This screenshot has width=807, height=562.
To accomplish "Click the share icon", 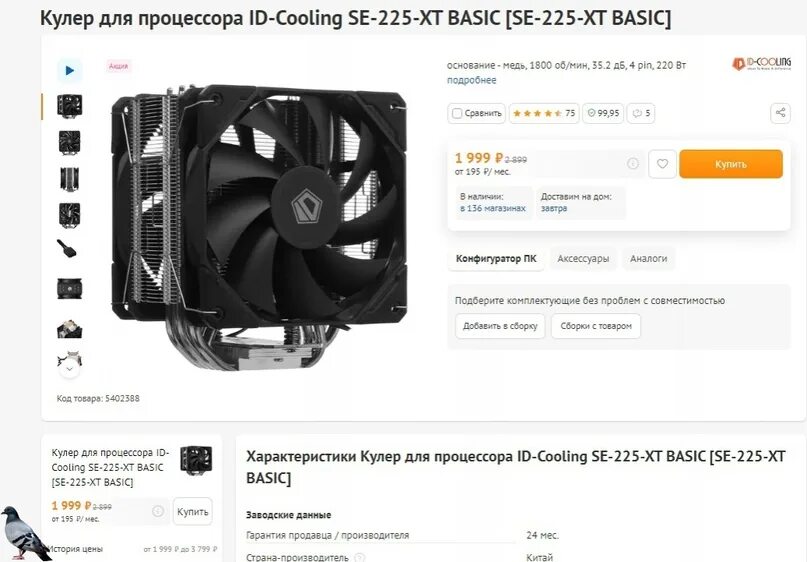I will (x=780, y=113).
